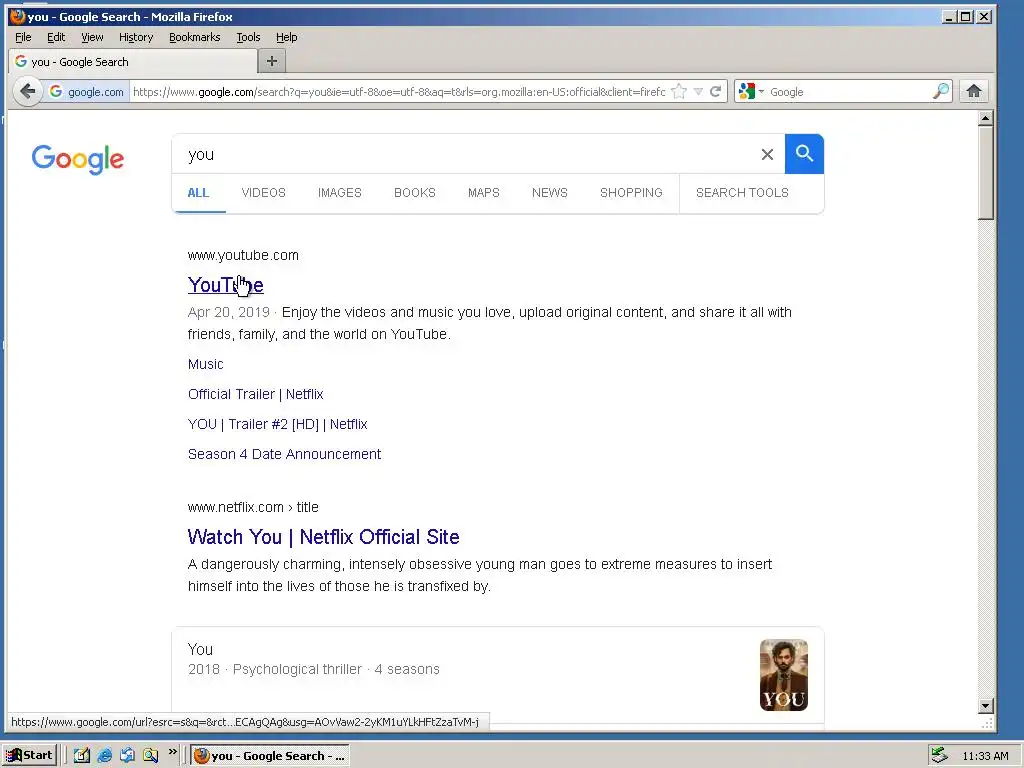Open a new tab with the plus button

(272, 61)
